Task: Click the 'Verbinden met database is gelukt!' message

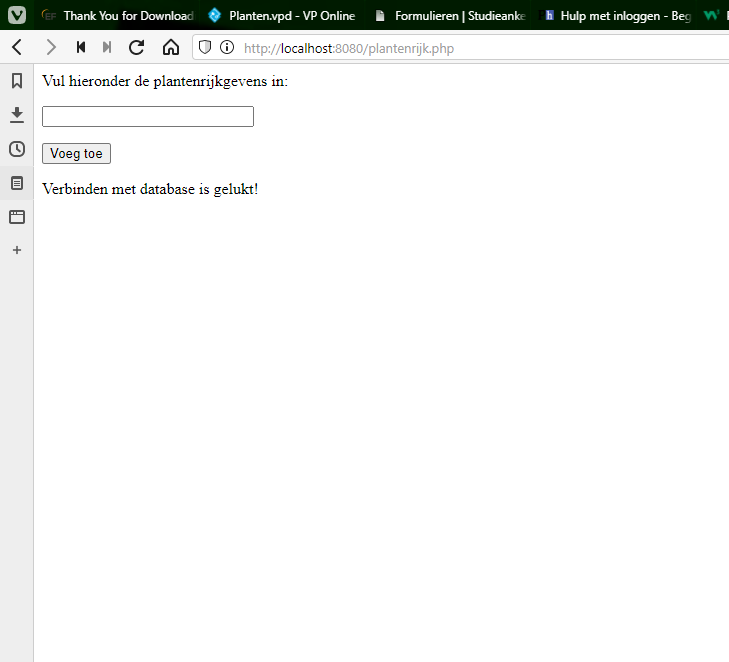Action: (x=150, y=189)
